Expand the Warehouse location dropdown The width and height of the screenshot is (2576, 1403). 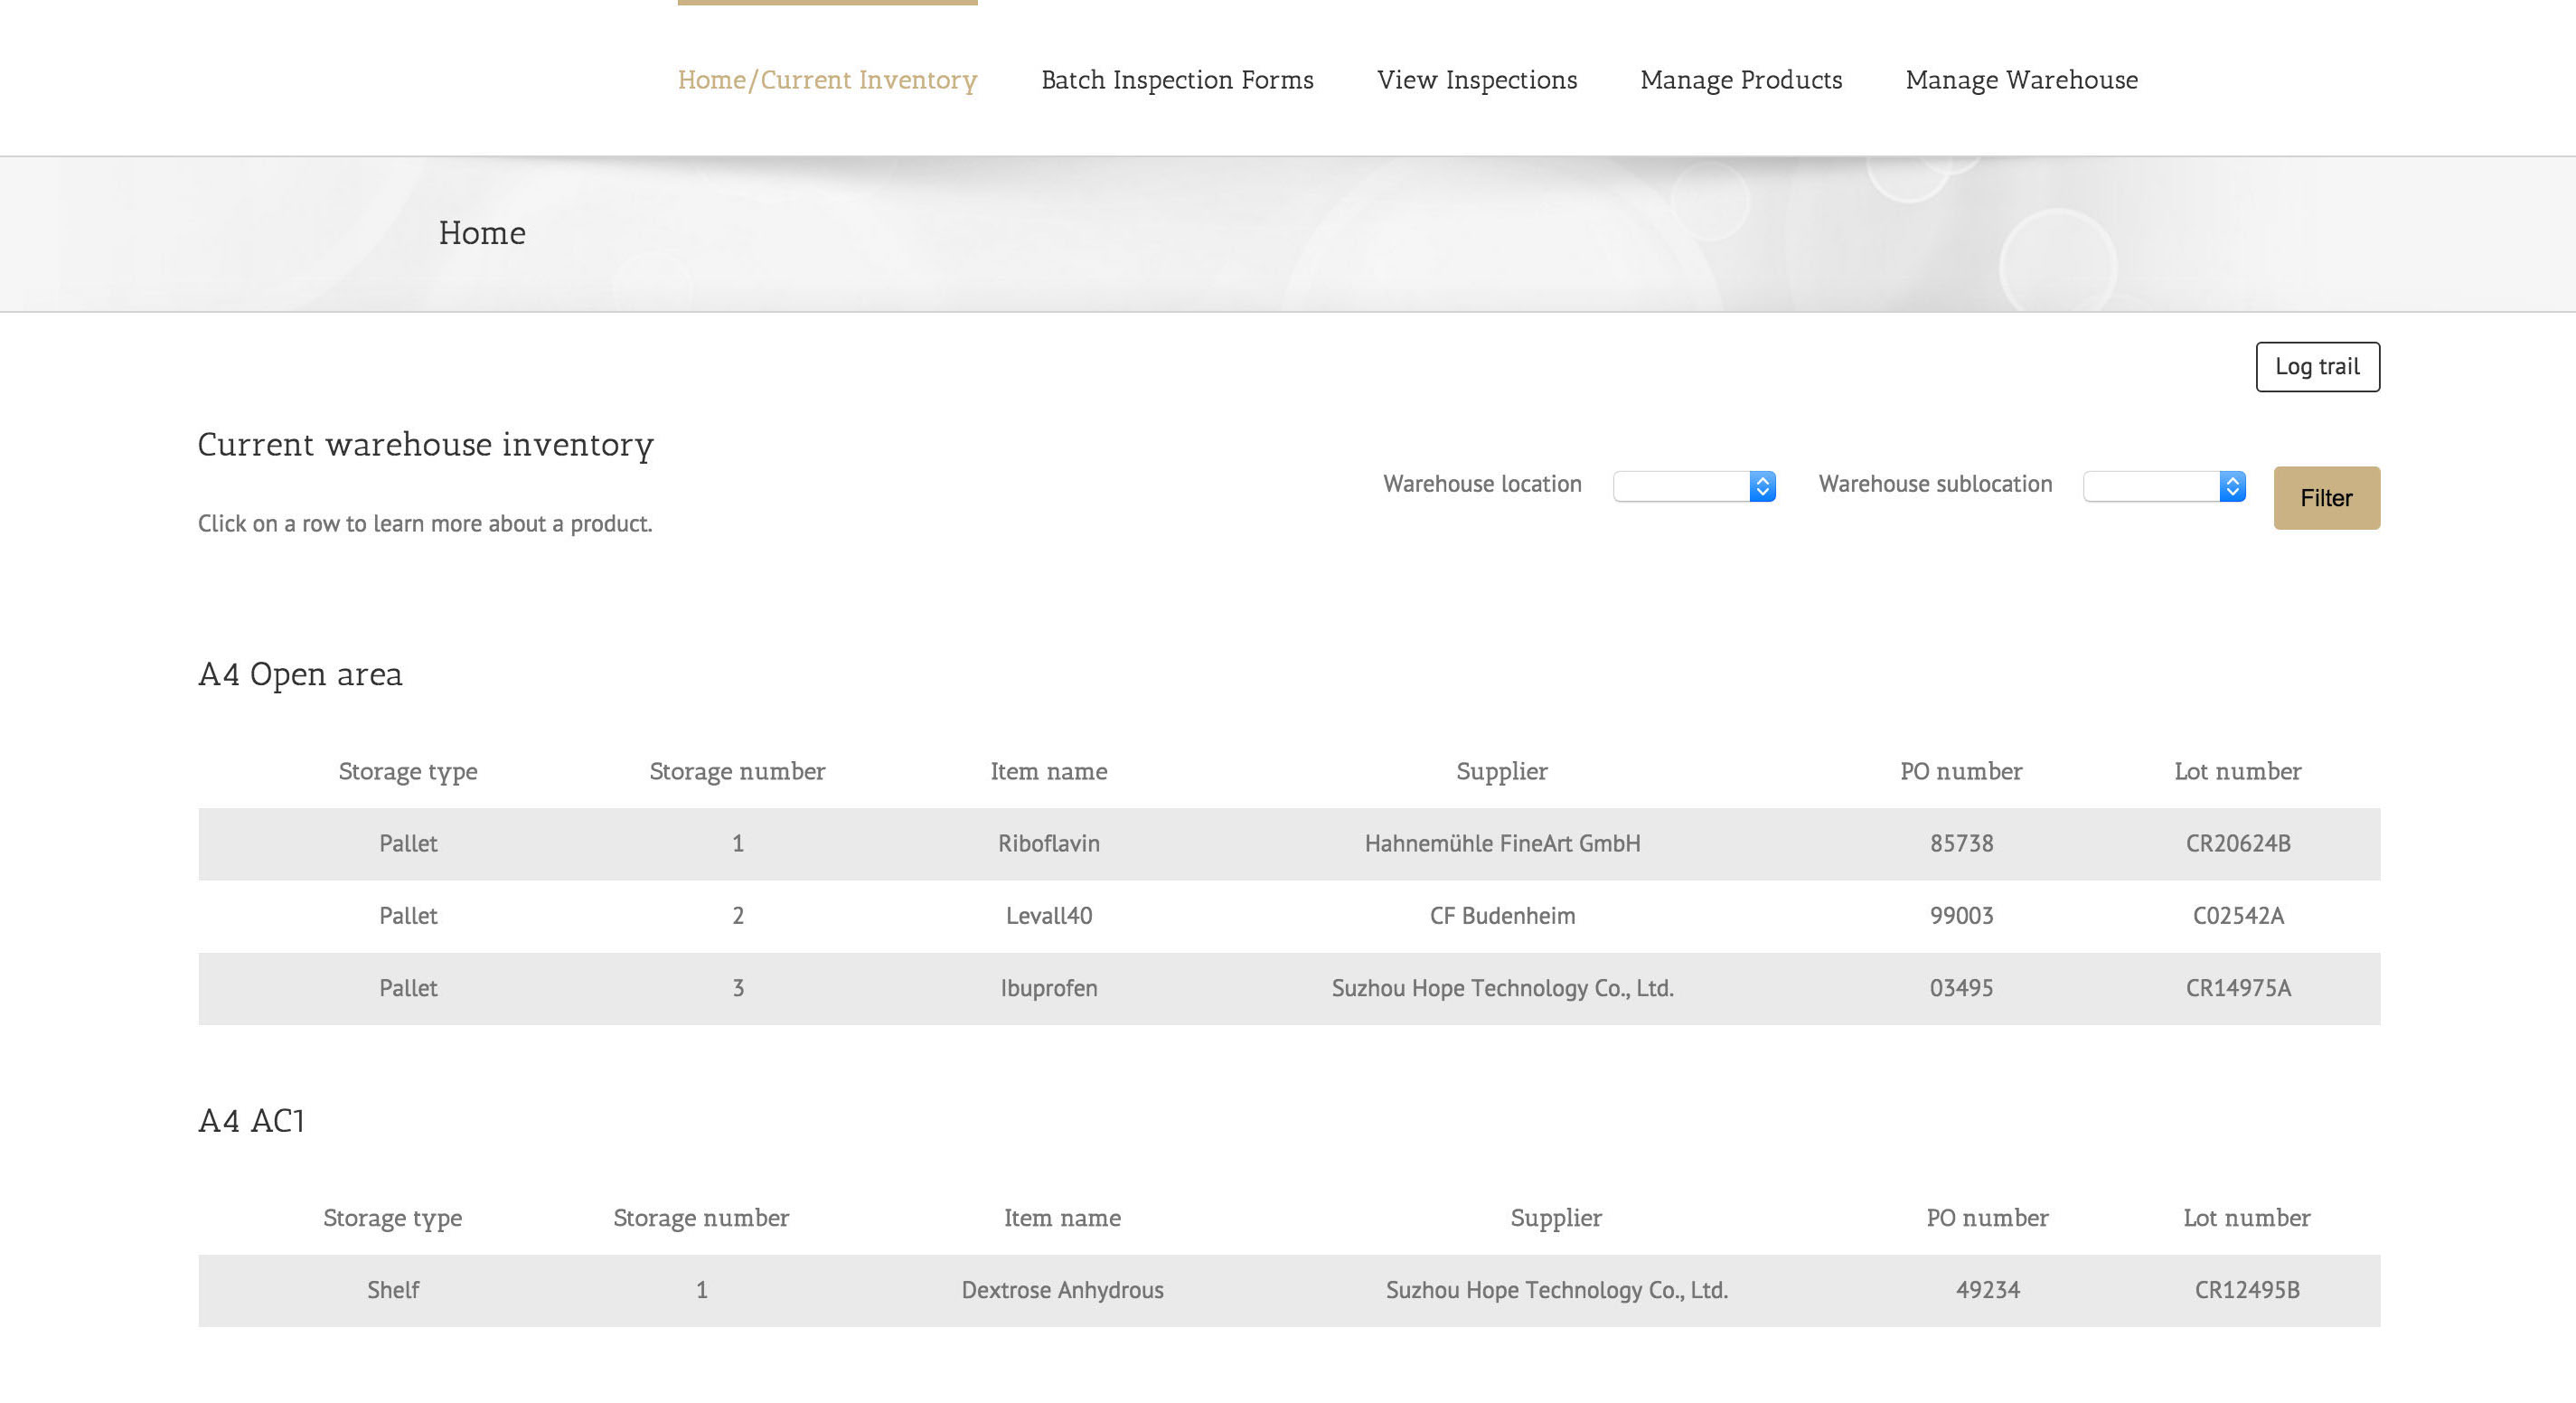pos(1694,486)
